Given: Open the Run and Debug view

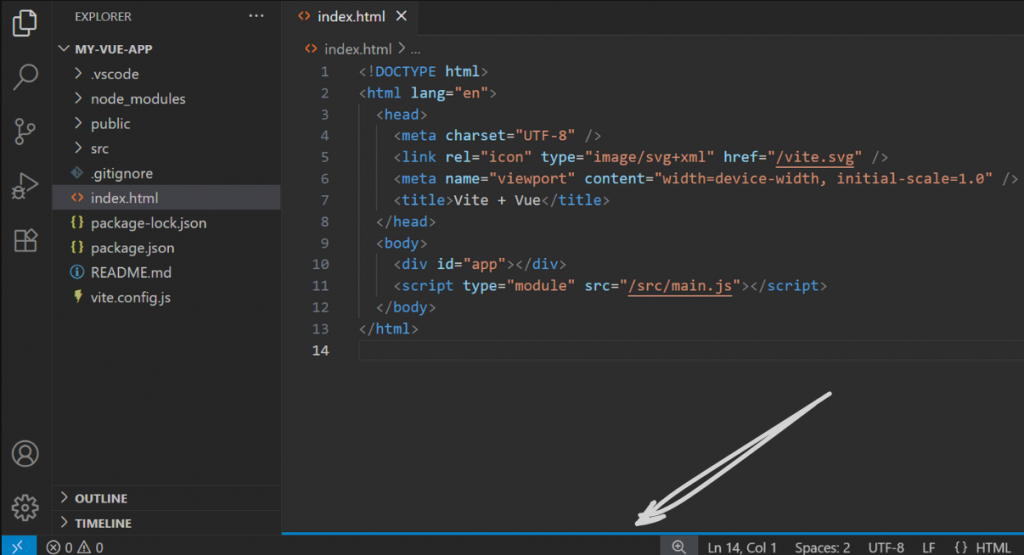Looking at the screenshot, I should point(25,185).
